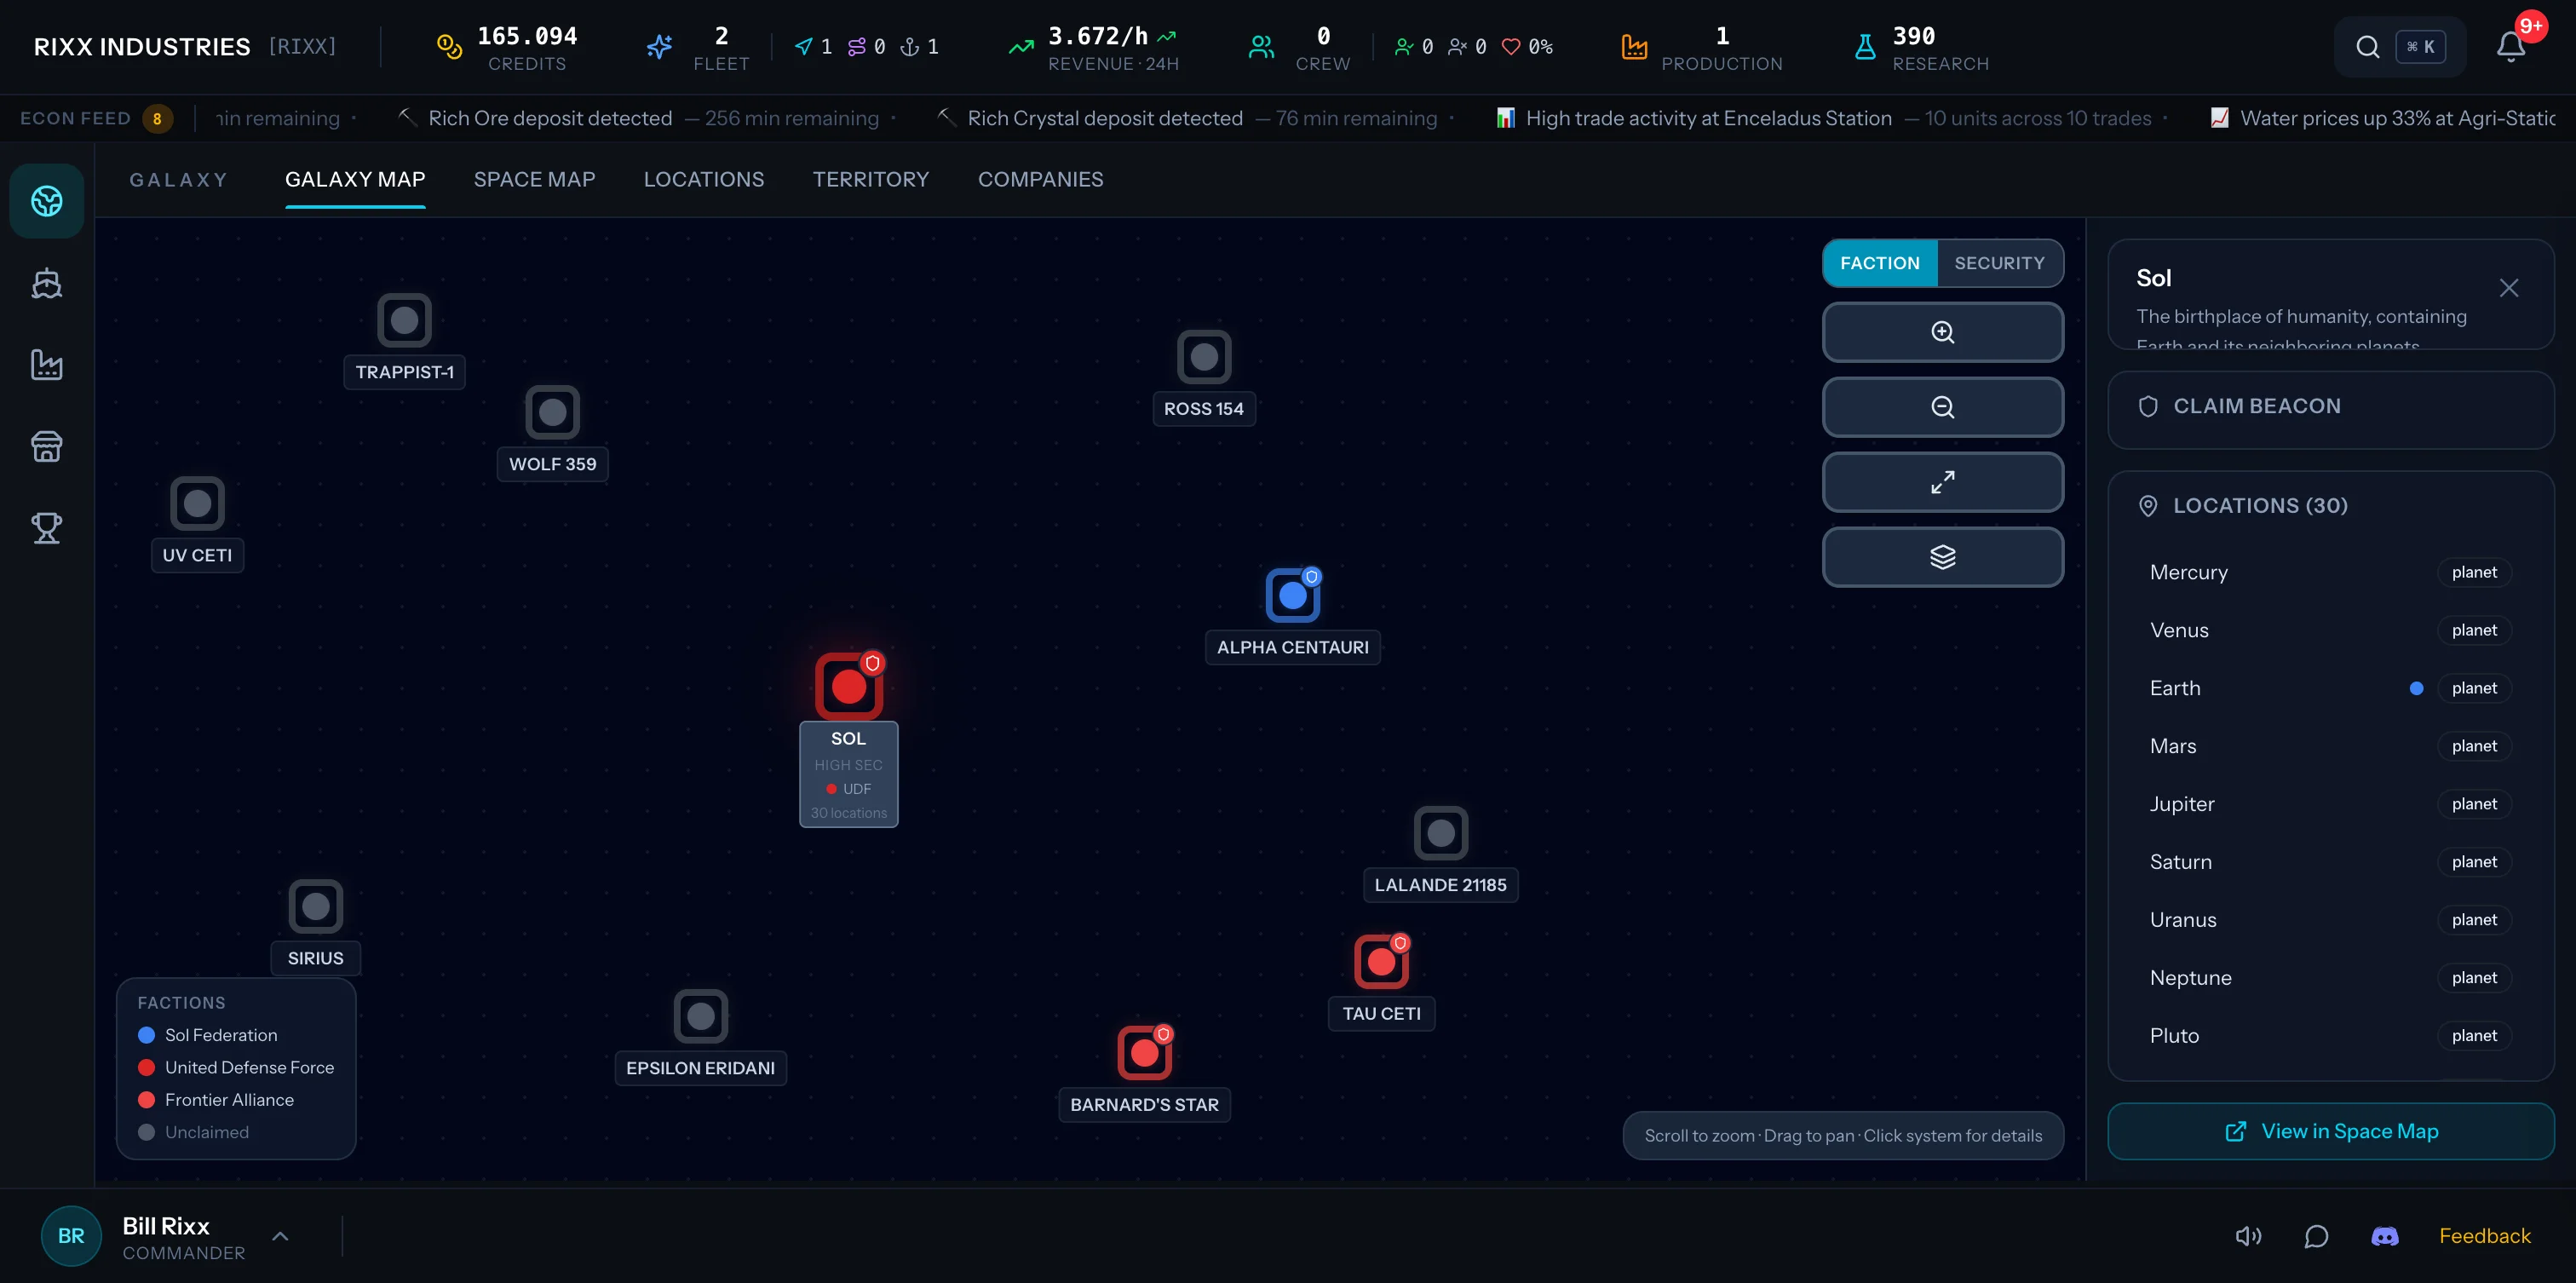The width and height of the screenshot is (2576, 1283).
Task: Click the fleet sparkle icon
Action: tap(659, 47)
